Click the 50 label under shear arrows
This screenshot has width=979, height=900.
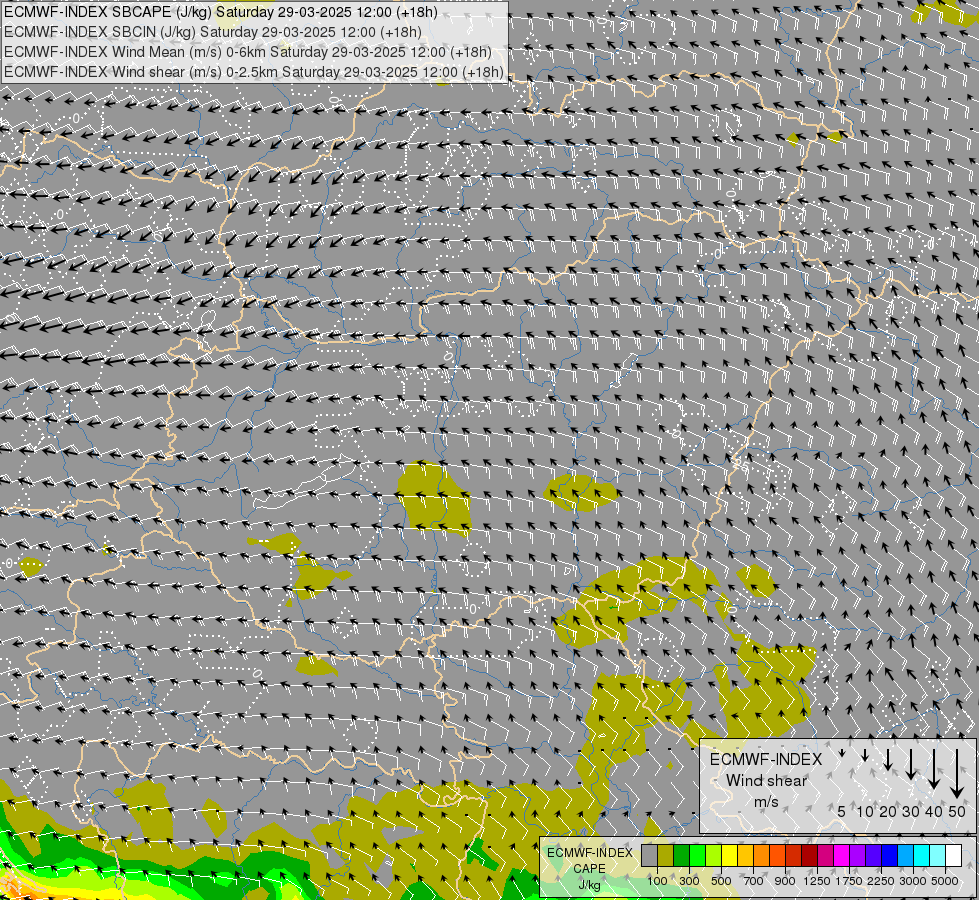click(x=957, y=811)
